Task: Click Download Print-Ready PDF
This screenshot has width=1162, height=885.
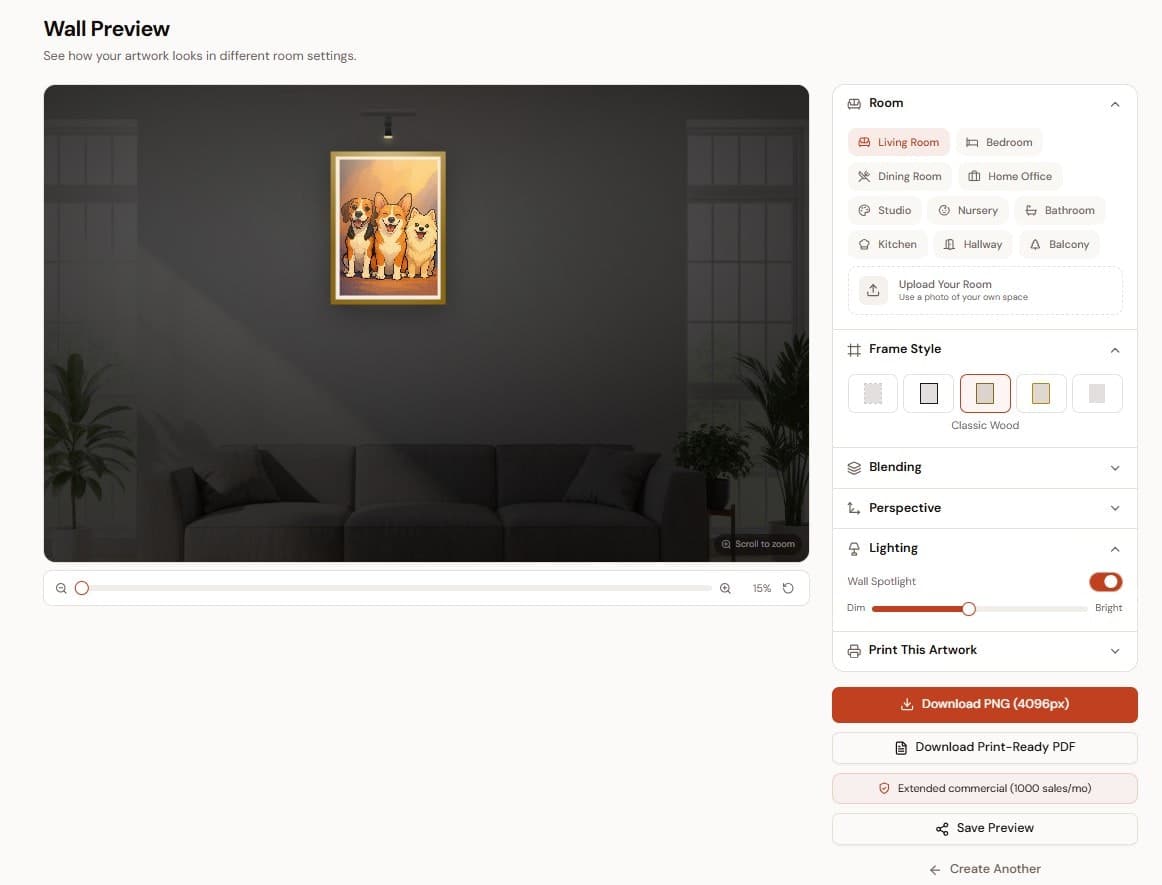Action: (984, 747)
